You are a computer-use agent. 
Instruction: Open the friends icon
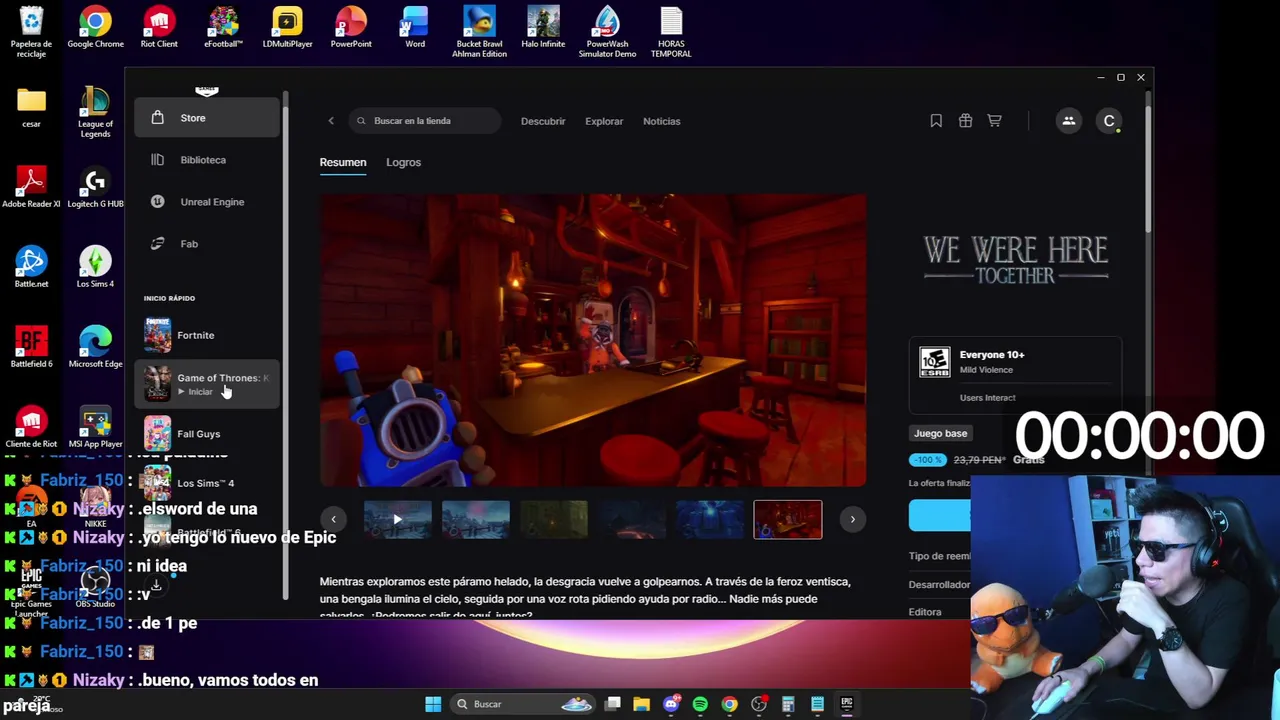[1068, 121]
